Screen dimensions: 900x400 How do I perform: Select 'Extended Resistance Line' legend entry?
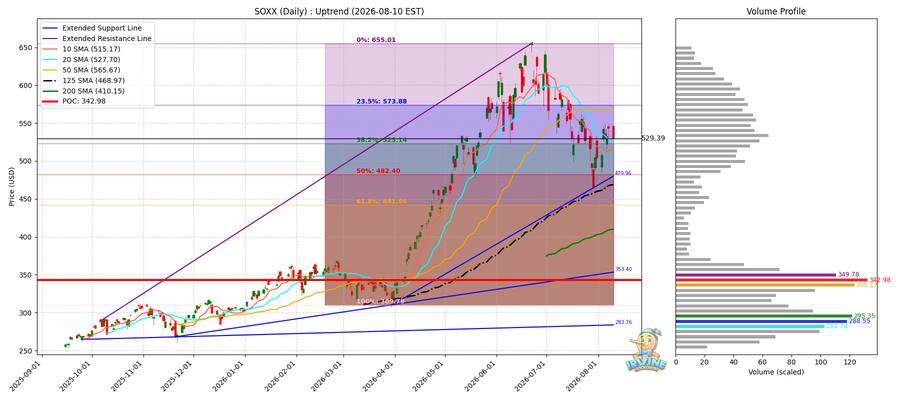point(107,38)
